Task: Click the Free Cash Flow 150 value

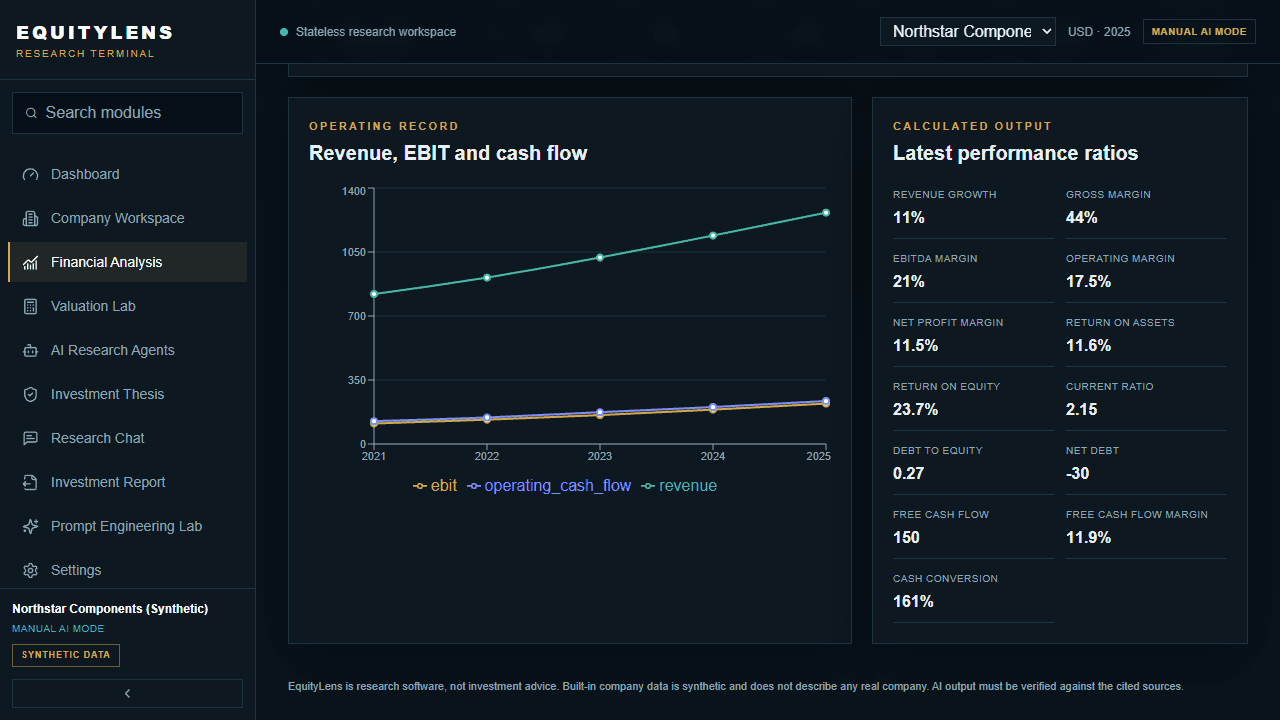Action: (x=906, y=538)
